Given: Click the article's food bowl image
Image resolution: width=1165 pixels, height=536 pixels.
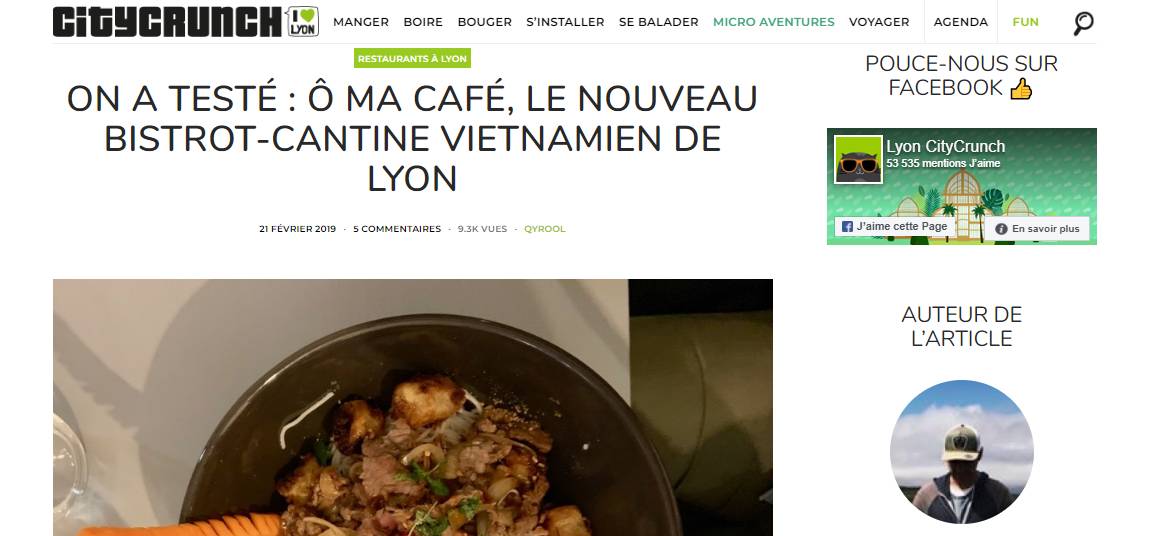Looking at the screenshot, I should 412,407.
